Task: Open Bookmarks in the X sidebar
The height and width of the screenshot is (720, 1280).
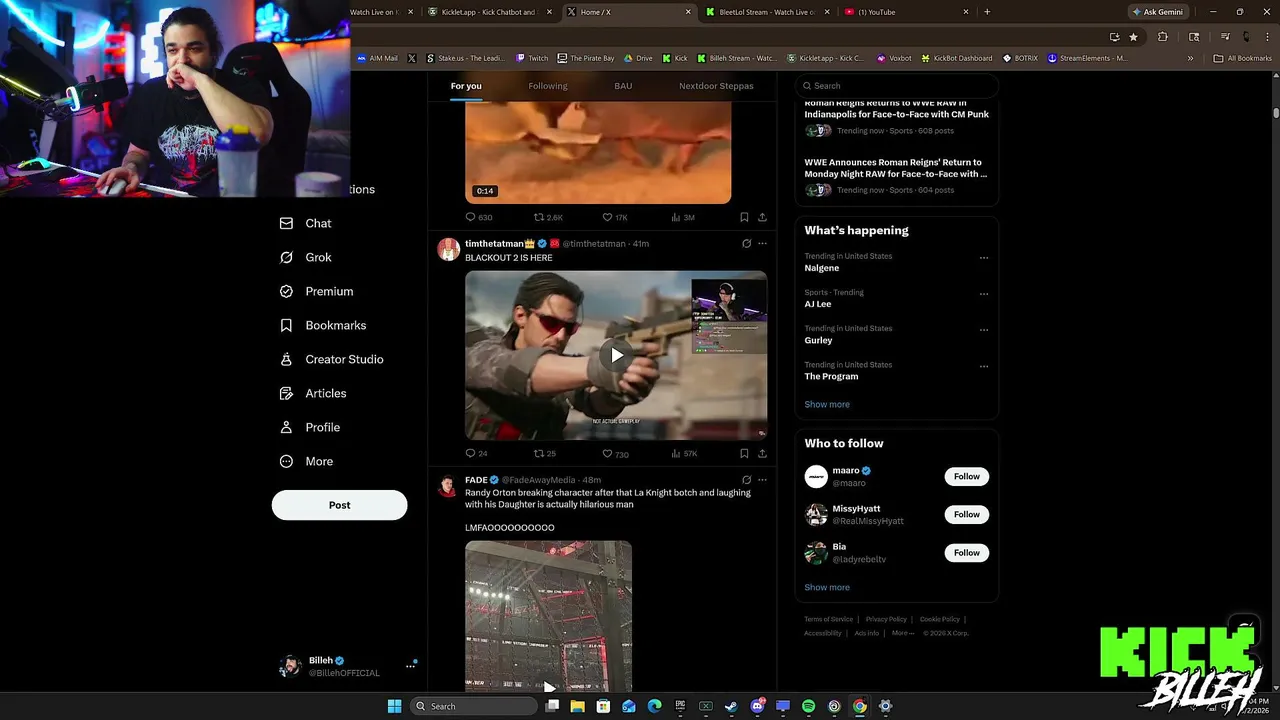Action: pos(322,325)
